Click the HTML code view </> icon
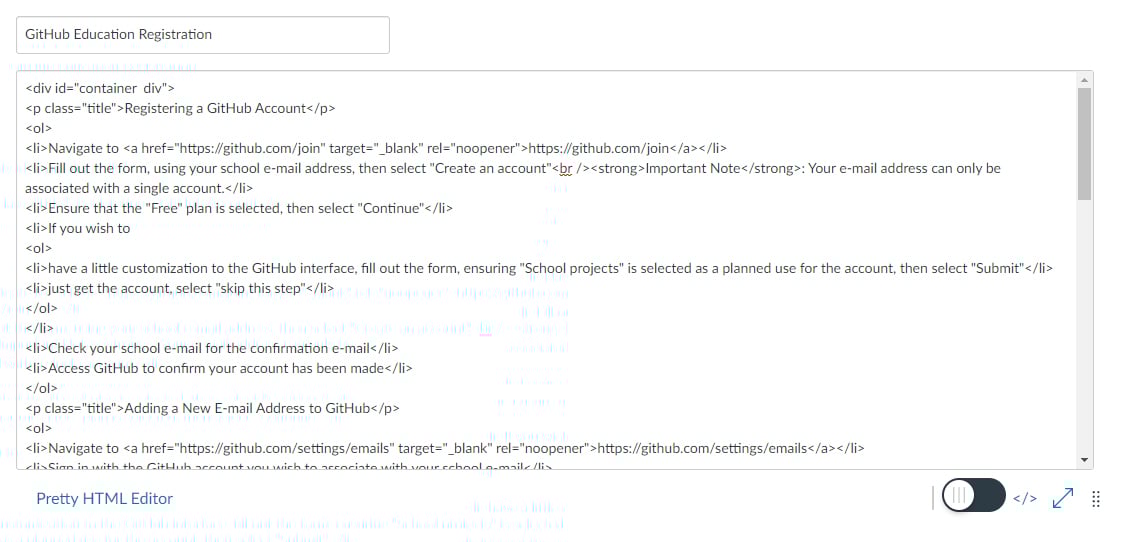The image size is (1126, 542). [x=1025, y=498]
